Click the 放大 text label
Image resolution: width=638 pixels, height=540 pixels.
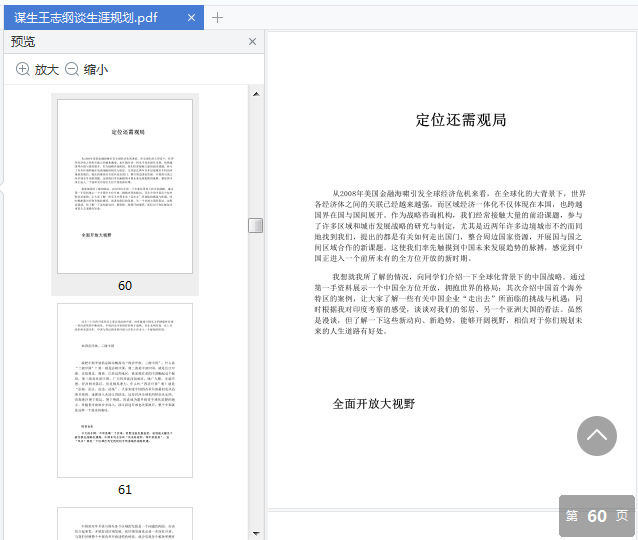pos(47,70)
